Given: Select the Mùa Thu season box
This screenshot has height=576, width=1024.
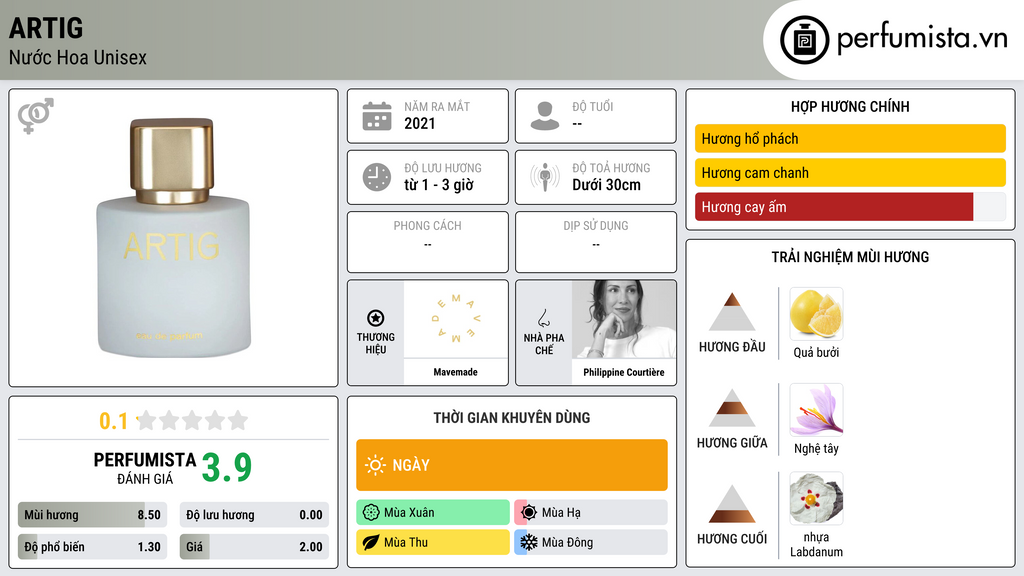Looking at the screenshot, I should point(433,542).
